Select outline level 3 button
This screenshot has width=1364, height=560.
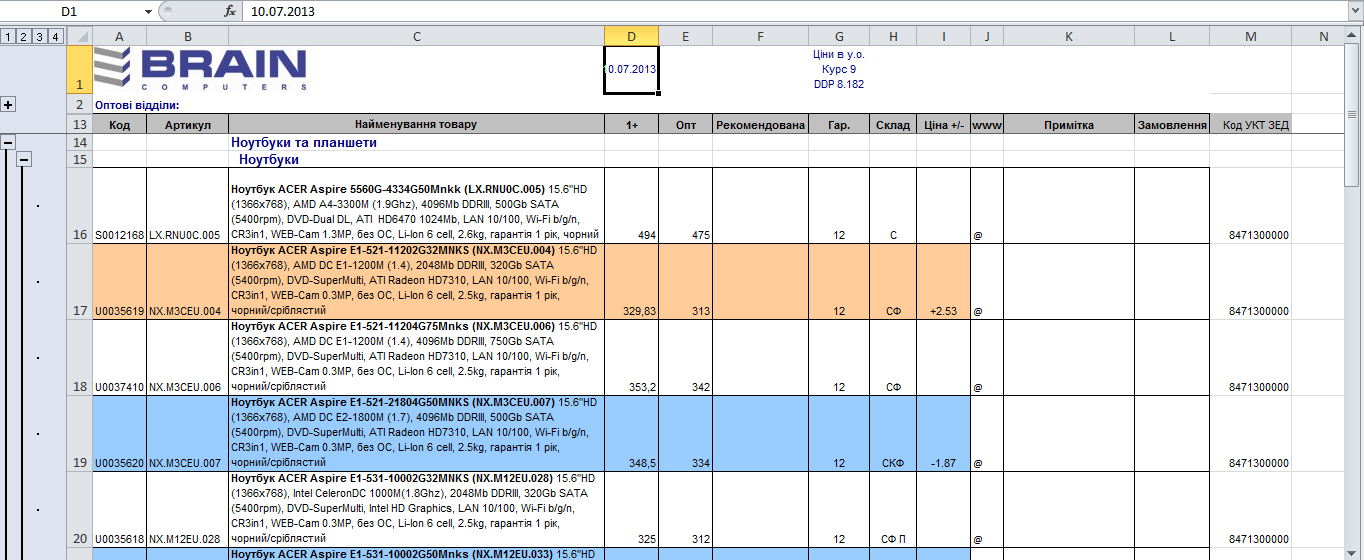(39, 37)
